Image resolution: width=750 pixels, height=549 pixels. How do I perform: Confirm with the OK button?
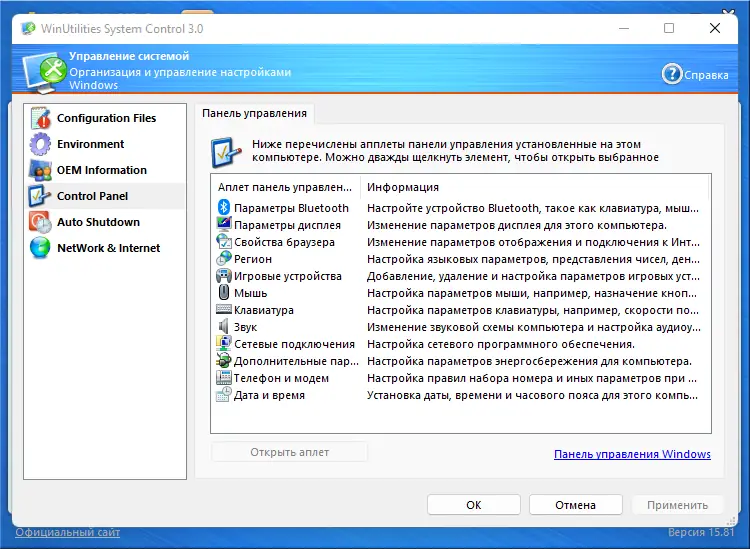click(474, 505)
